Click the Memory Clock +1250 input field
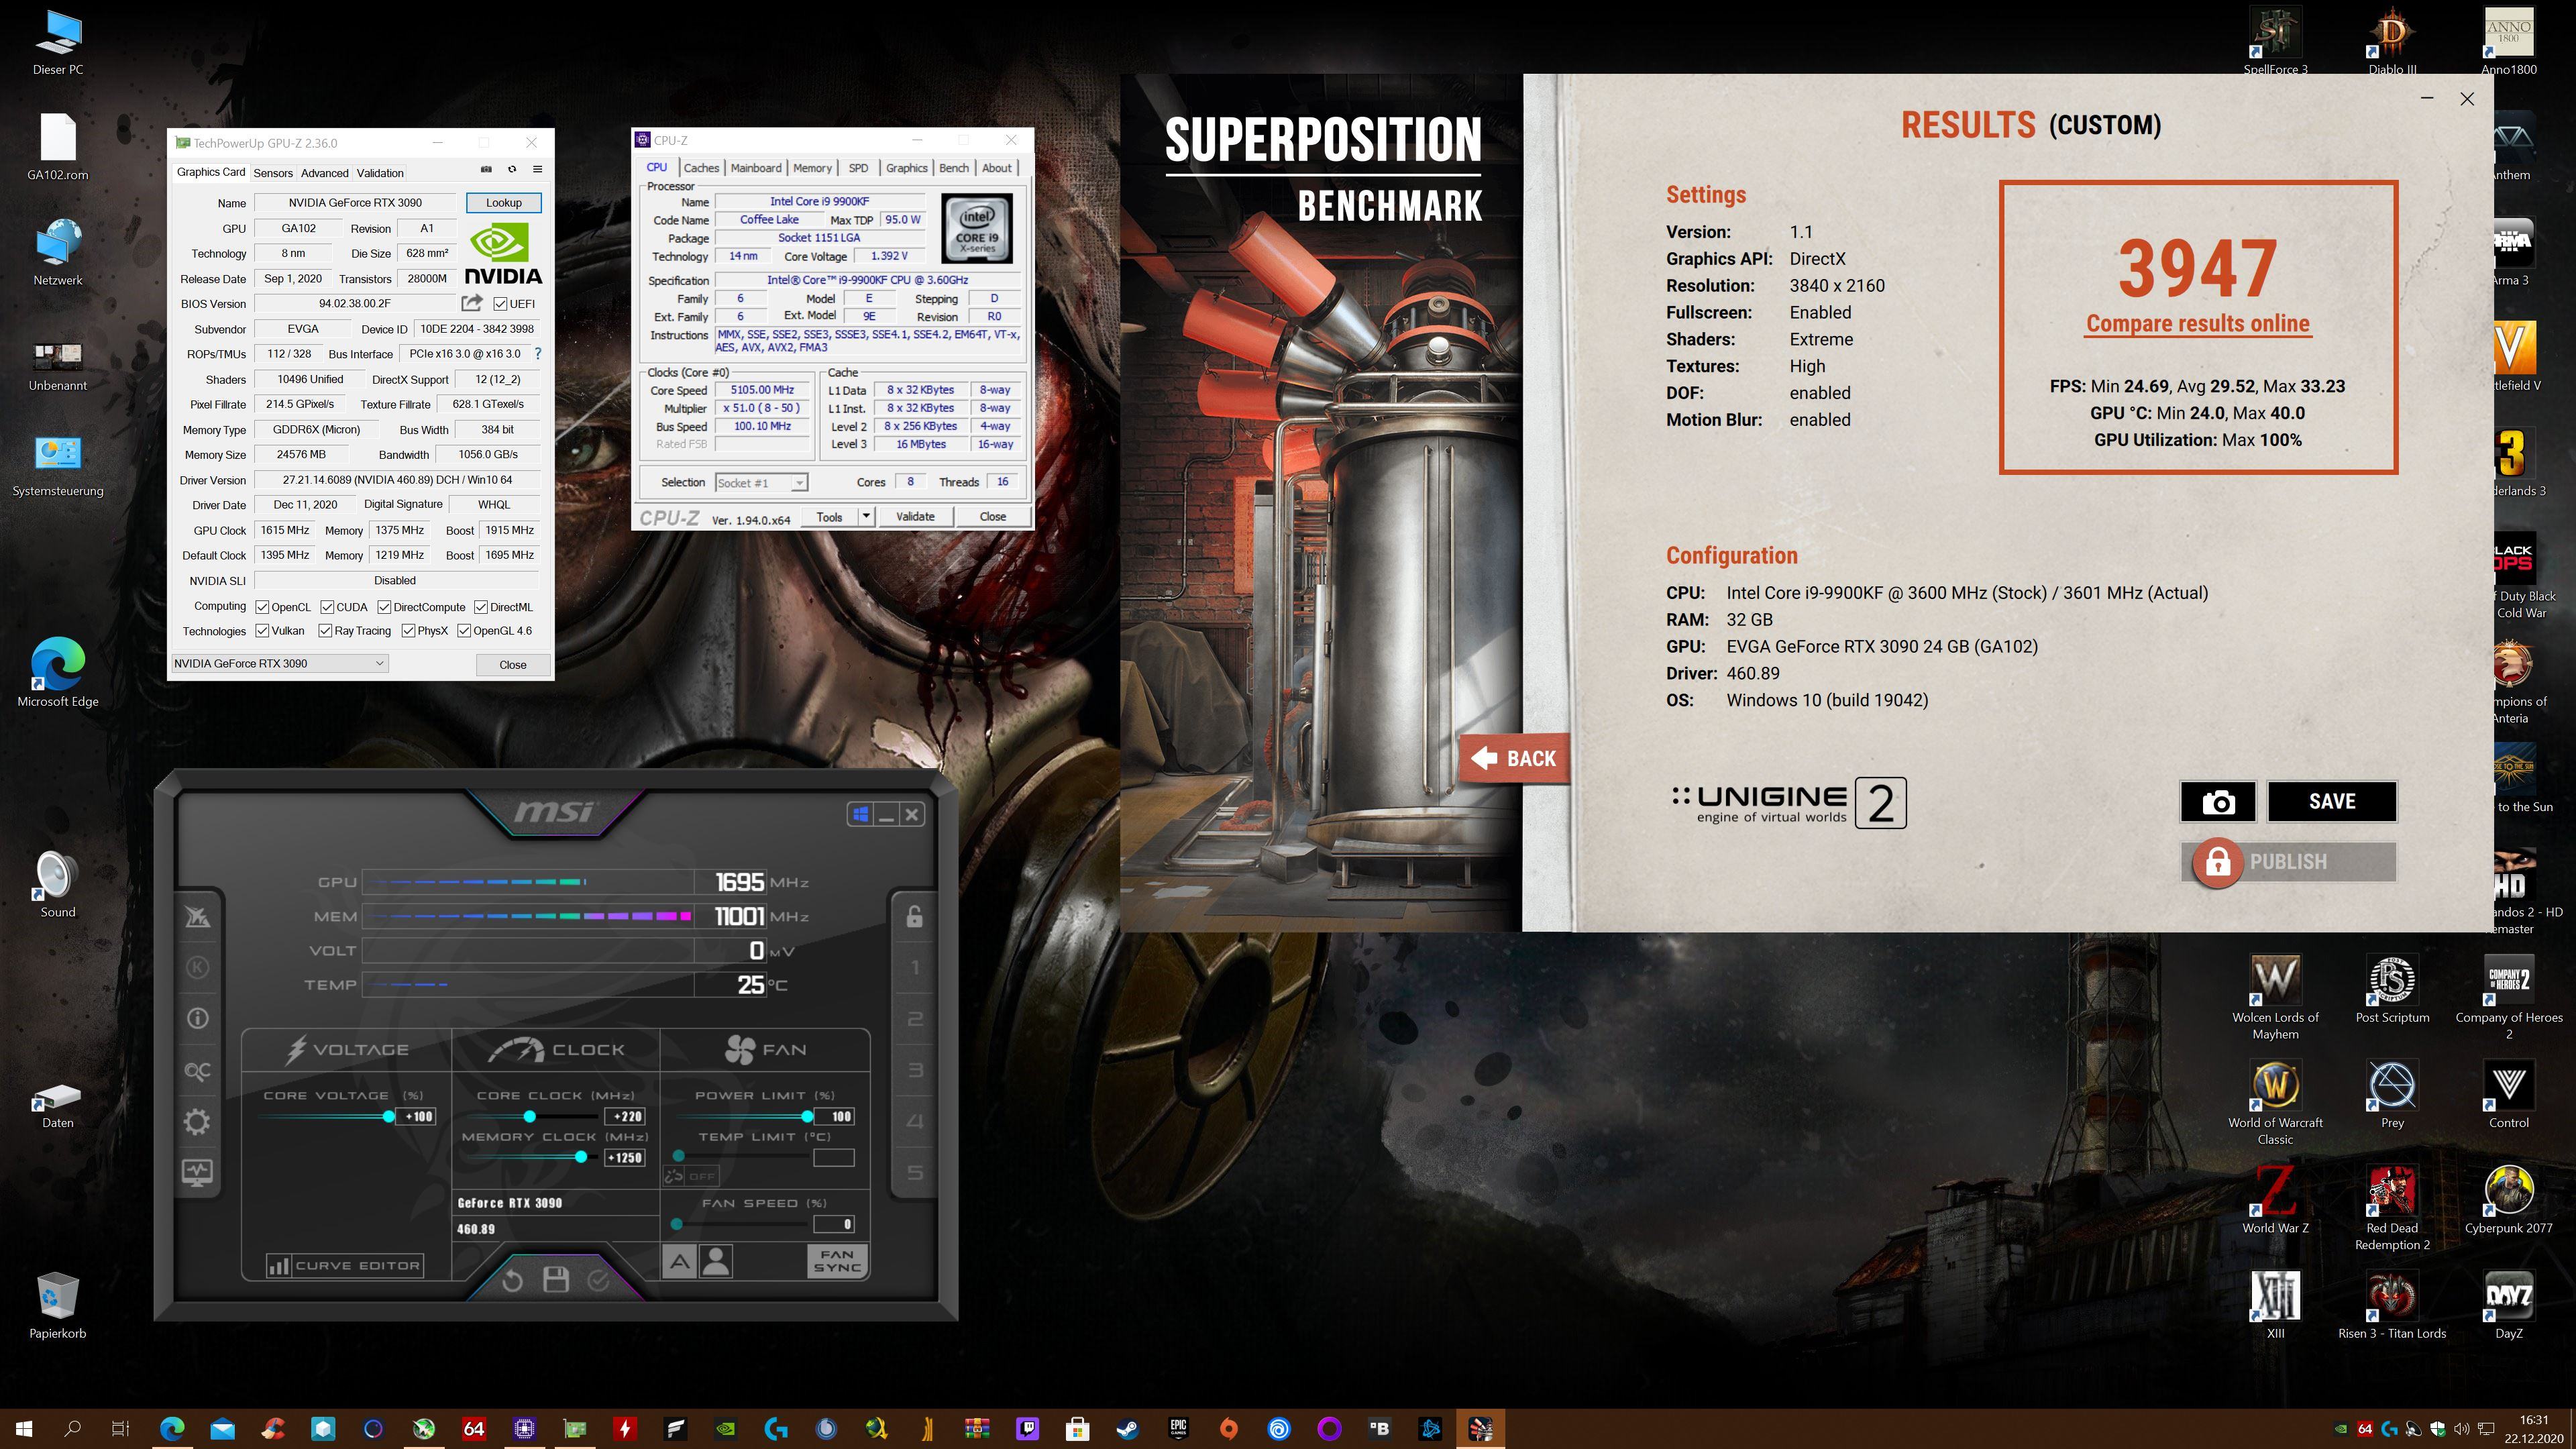 pos(625,1157)
